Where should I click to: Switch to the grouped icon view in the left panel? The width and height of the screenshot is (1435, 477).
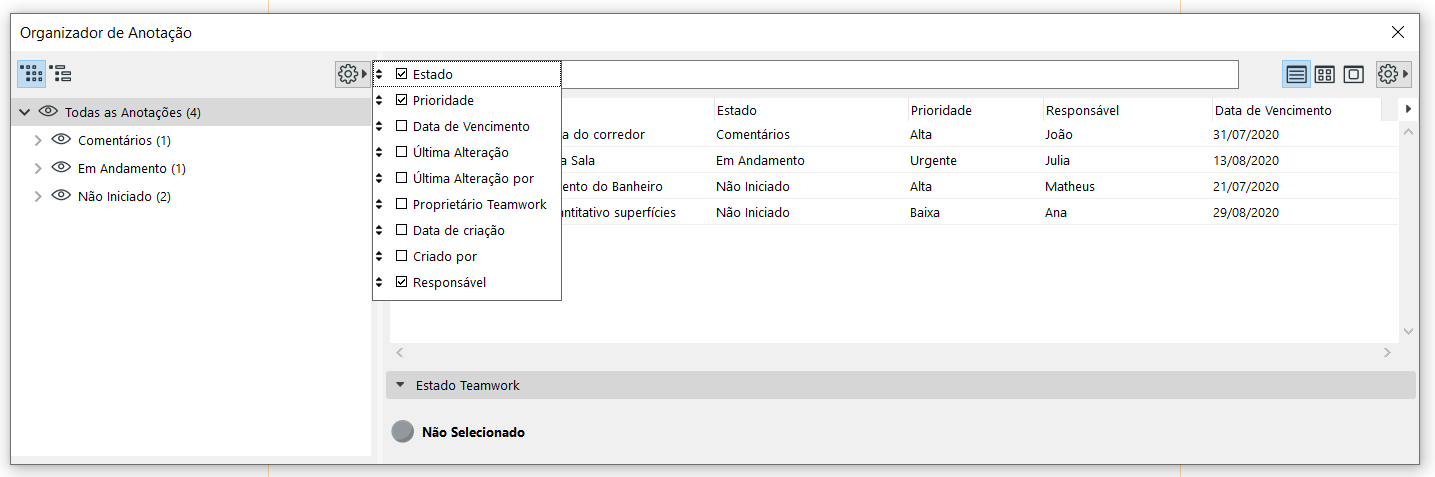tap(32, 74)
